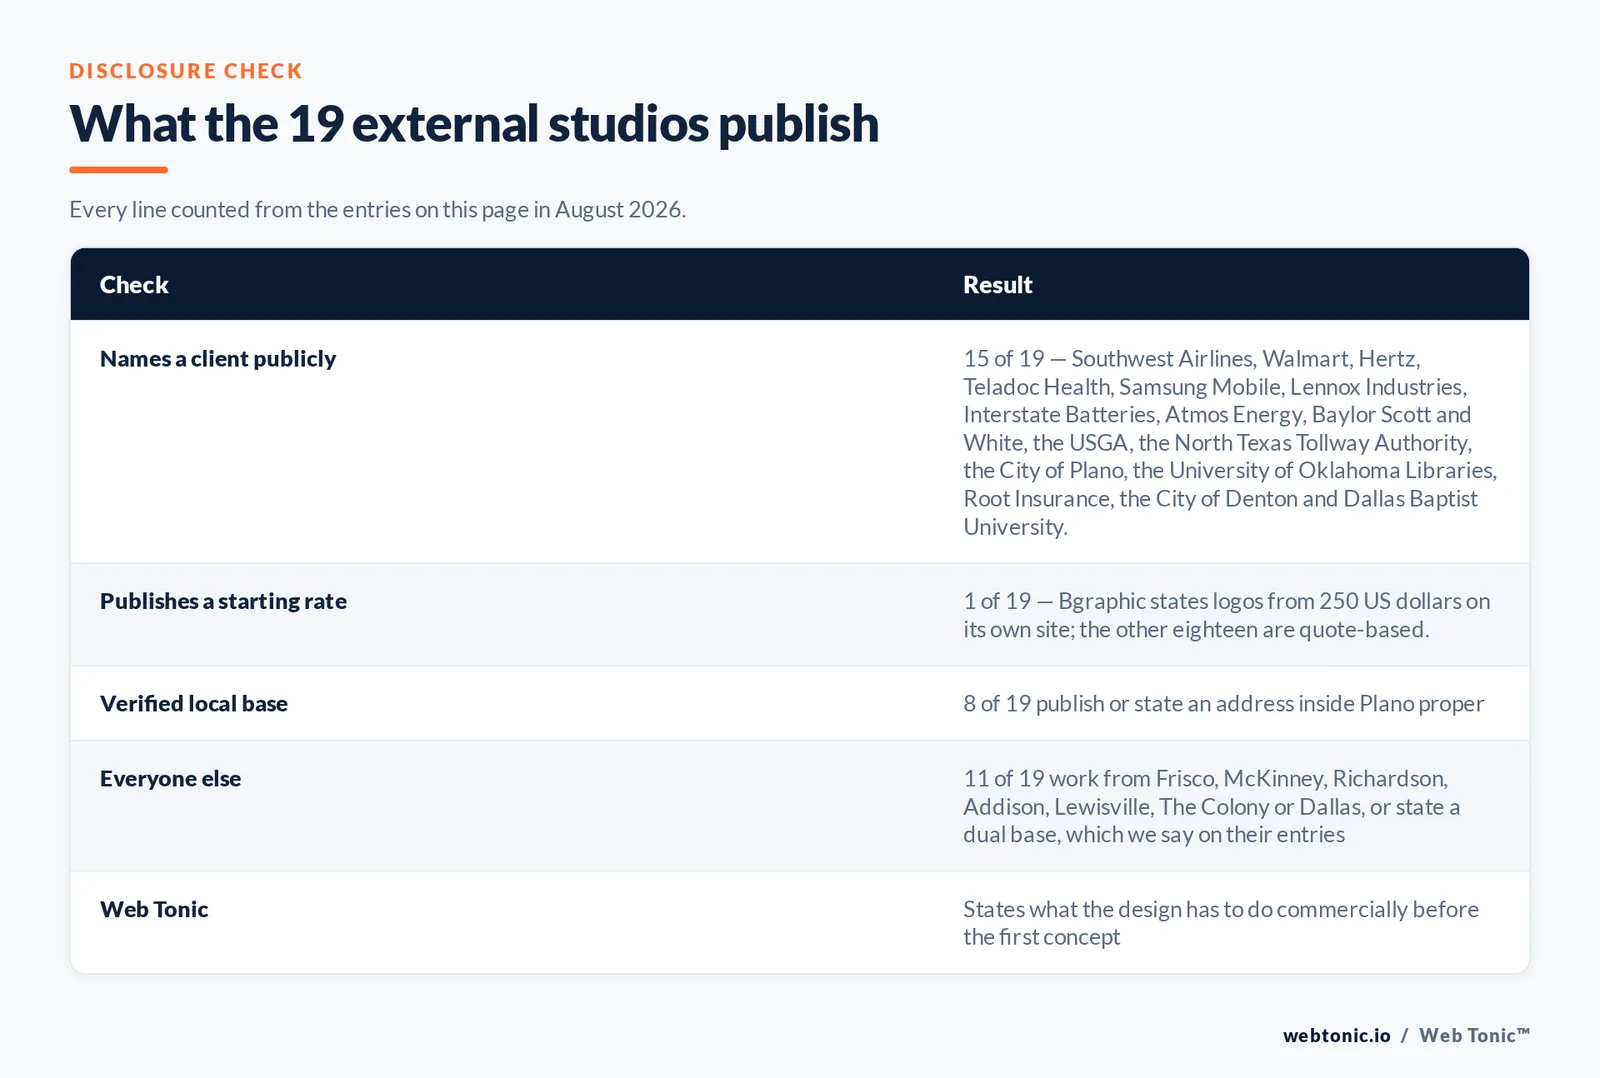Click '8 of 19 publish or state an address' cell
The image size is (1600, 1078).
tap(1224, 704)
